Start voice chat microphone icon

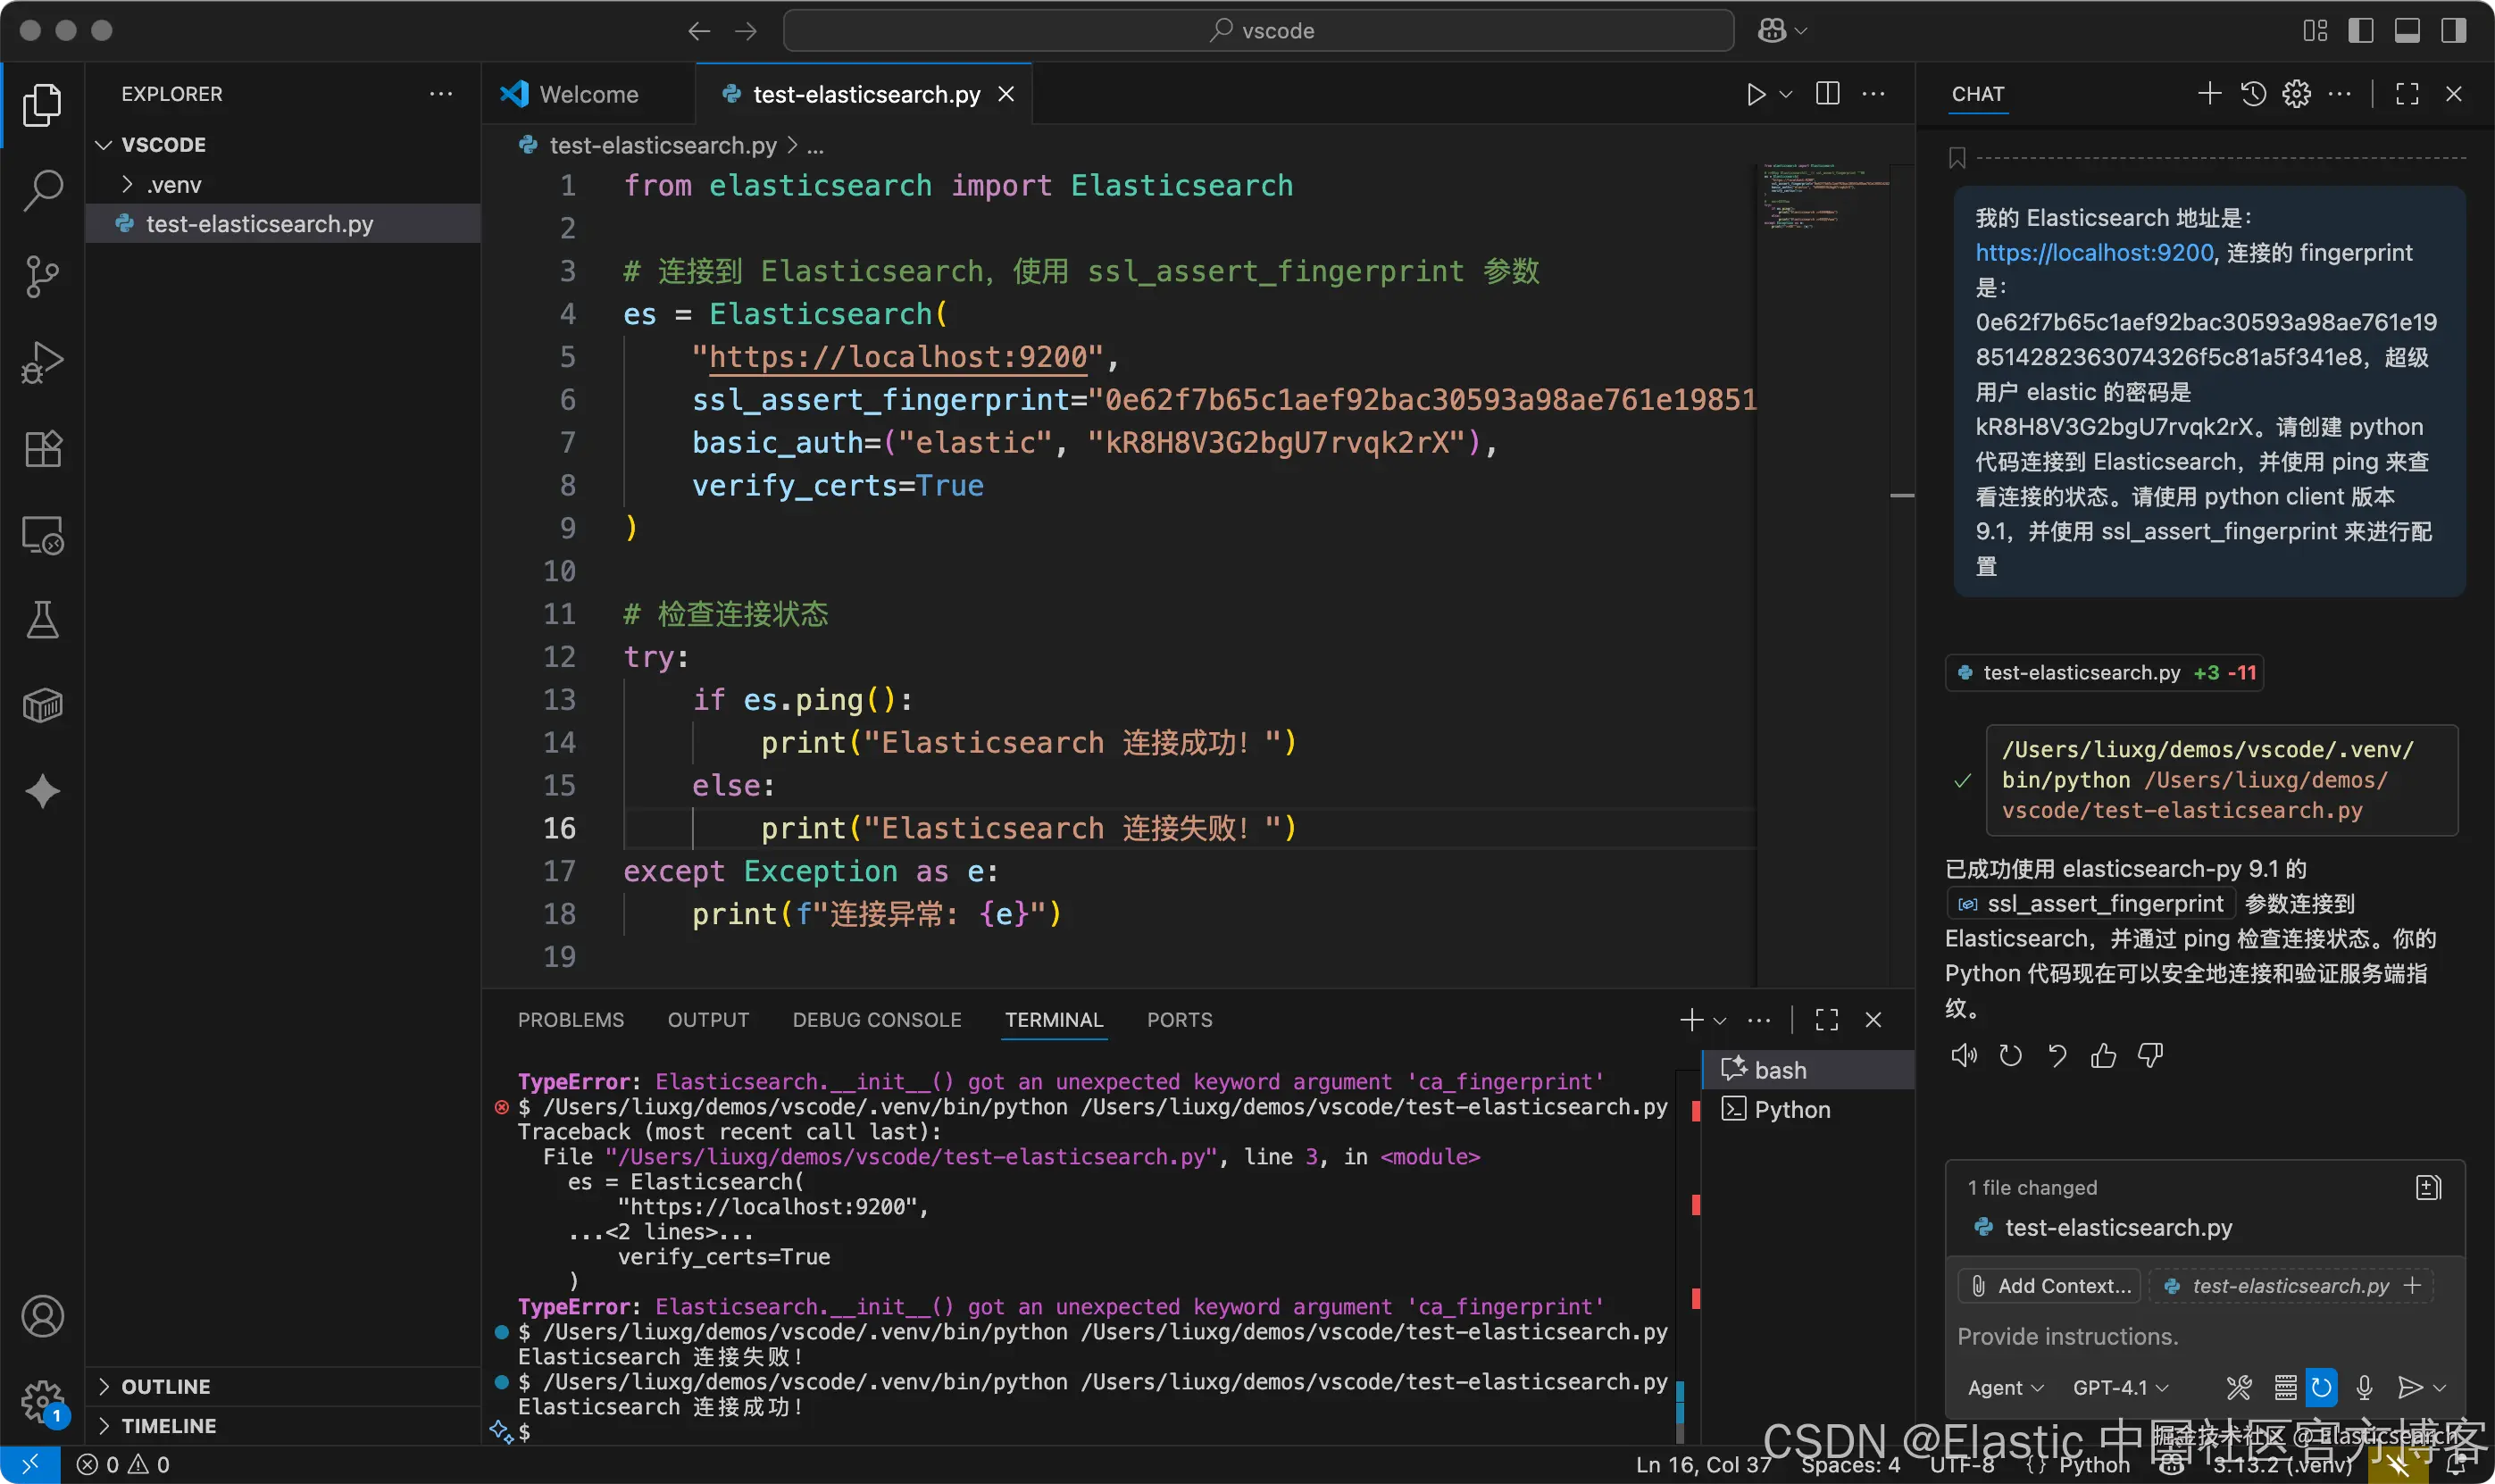[2364, 1387]
